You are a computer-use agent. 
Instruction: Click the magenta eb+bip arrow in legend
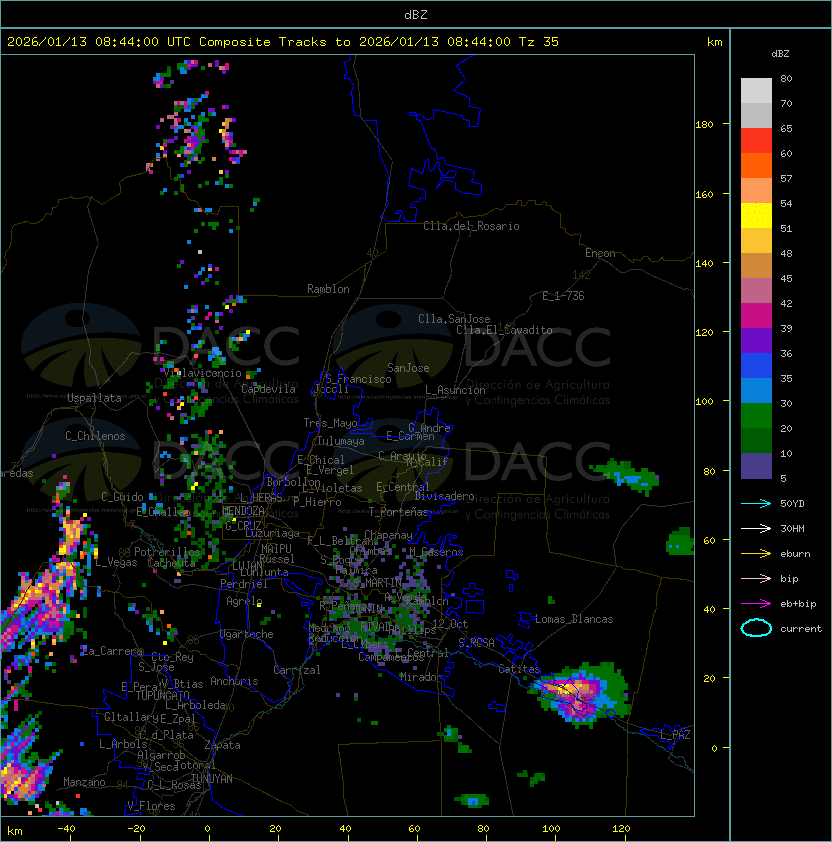(x=756, y=604)
